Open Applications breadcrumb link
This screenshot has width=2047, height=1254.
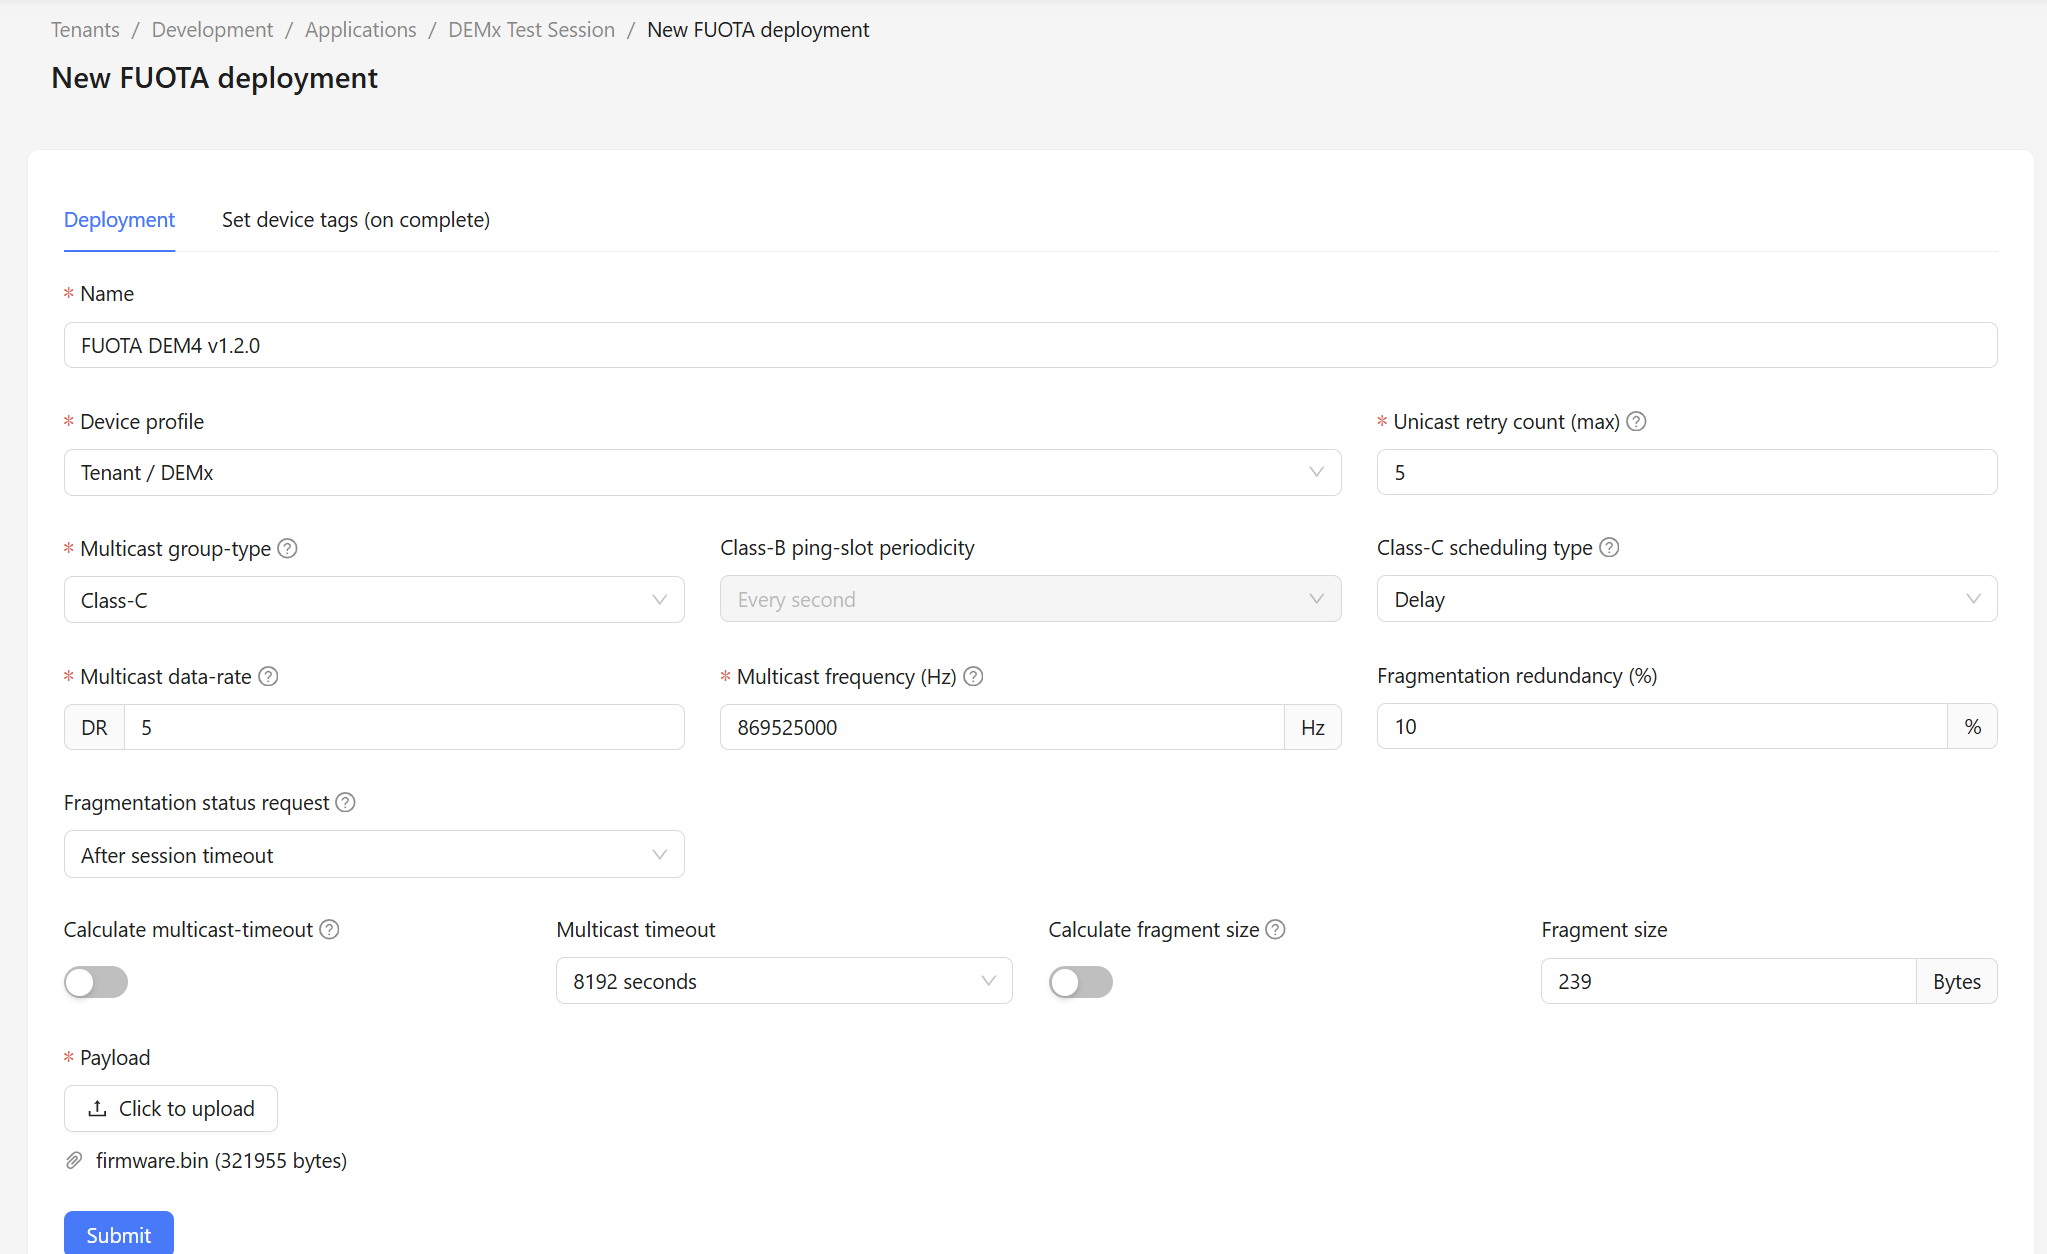[x=360, y=30]
